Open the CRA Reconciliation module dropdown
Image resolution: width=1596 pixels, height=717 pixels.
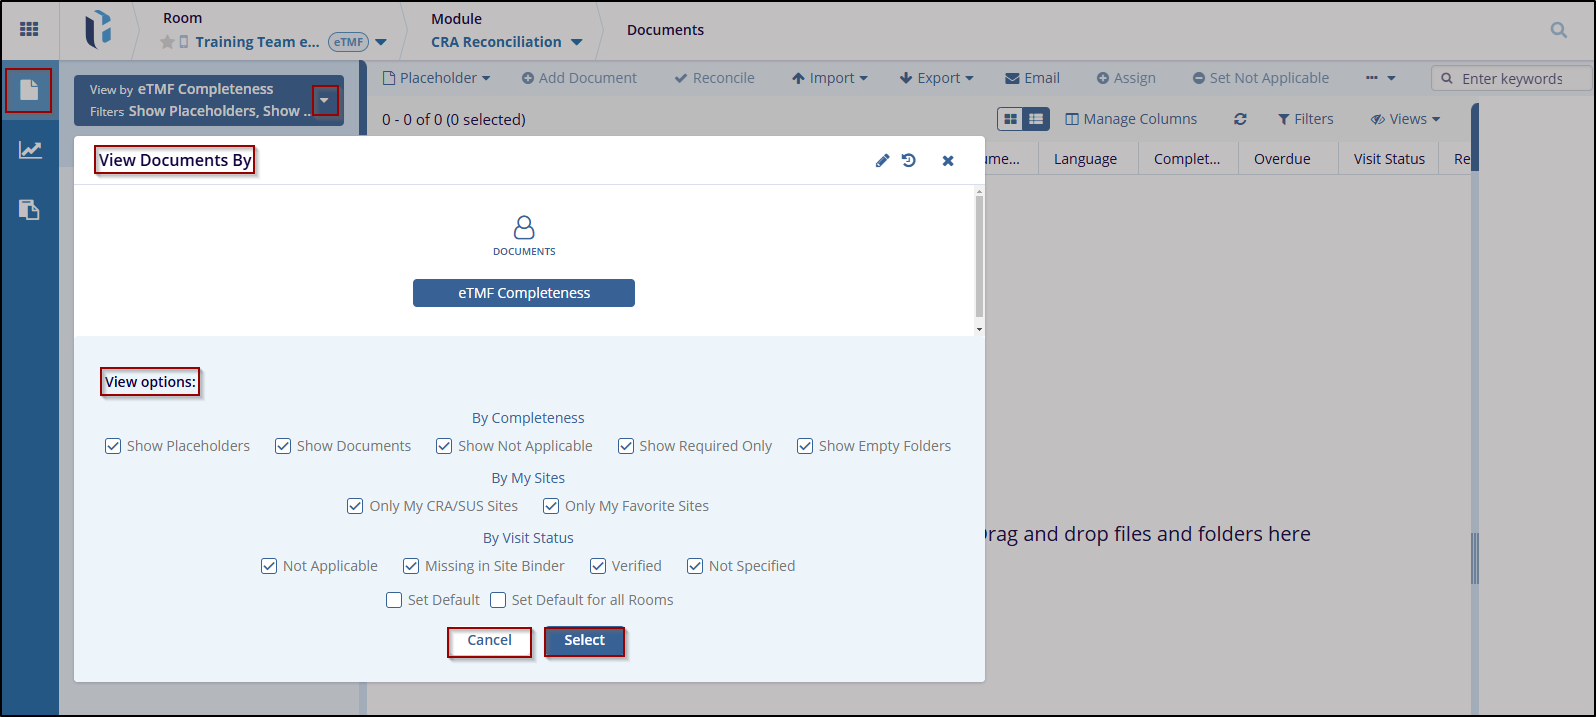pyautogui.click(x=576, y=42)
